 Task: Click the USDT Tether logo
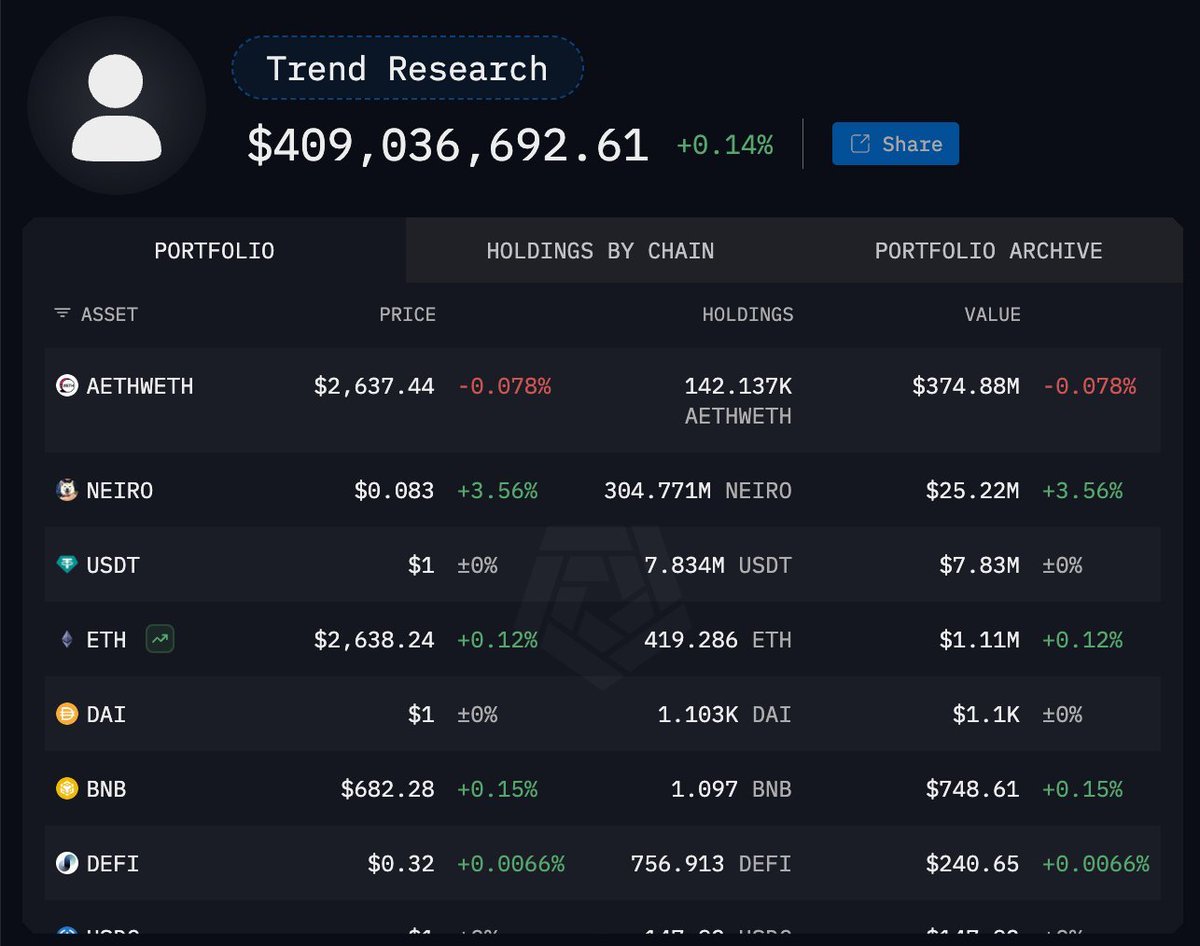tap(66, 565)
